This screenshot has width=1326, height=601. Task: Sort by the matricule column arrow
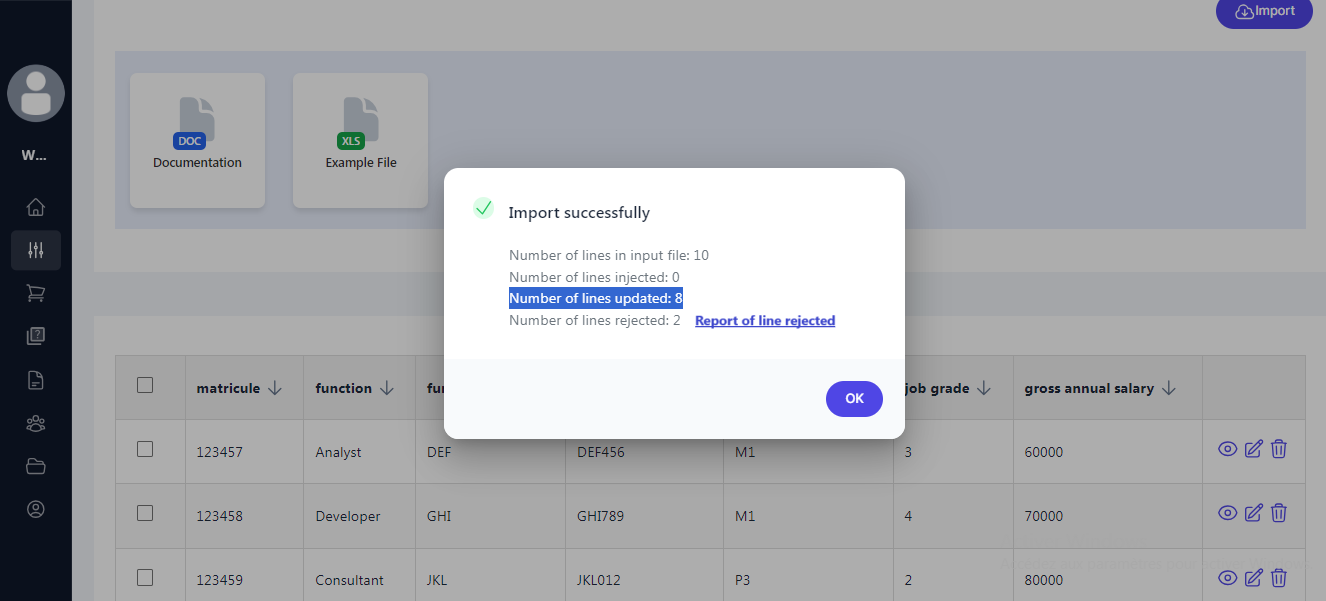point(275,389)
